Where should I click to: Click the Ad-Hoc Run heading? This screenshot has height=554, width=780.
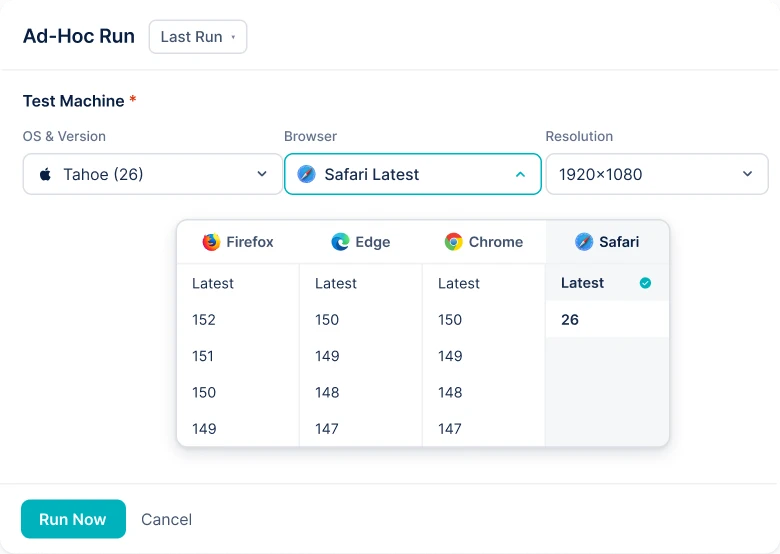click(x=79, y=36)
